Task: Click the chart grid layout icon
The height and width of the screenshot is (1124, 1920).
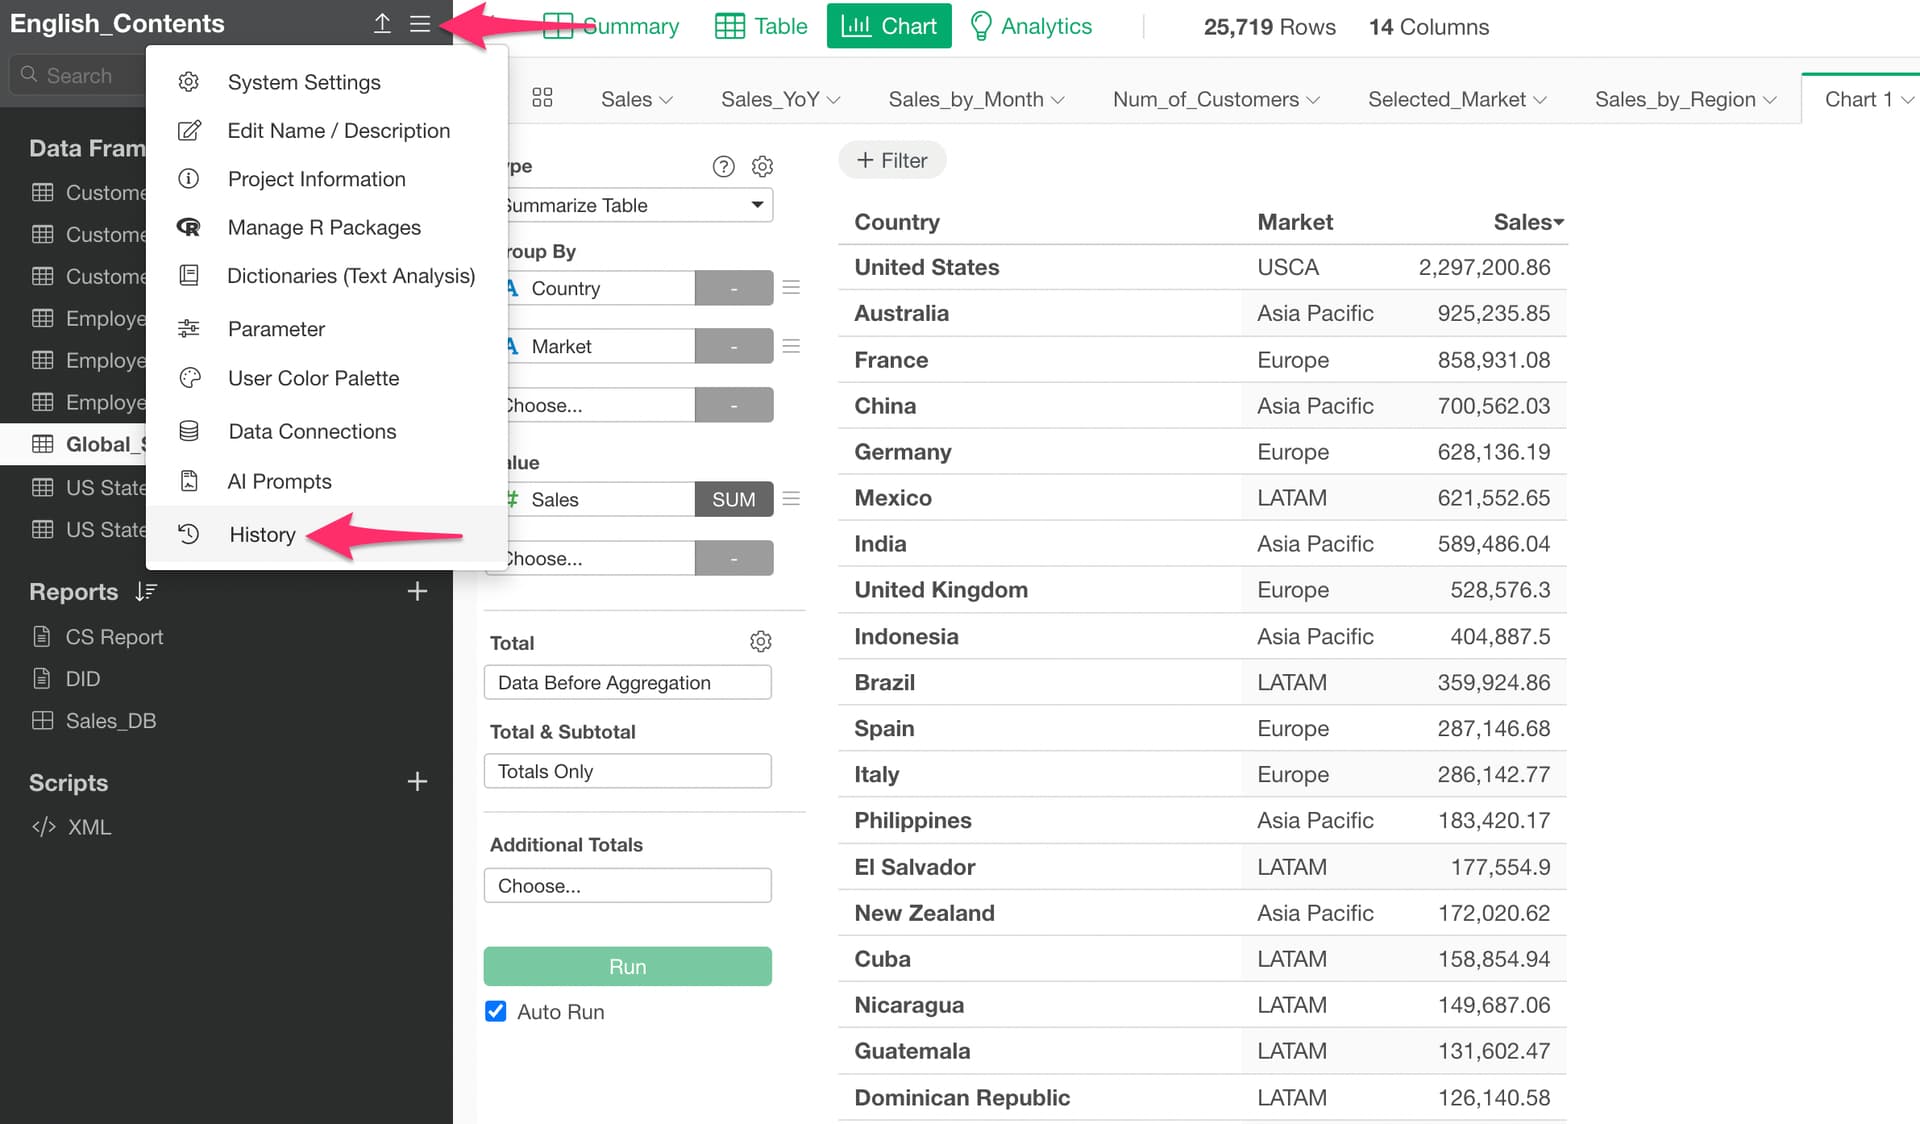Action: coord(542,98)
